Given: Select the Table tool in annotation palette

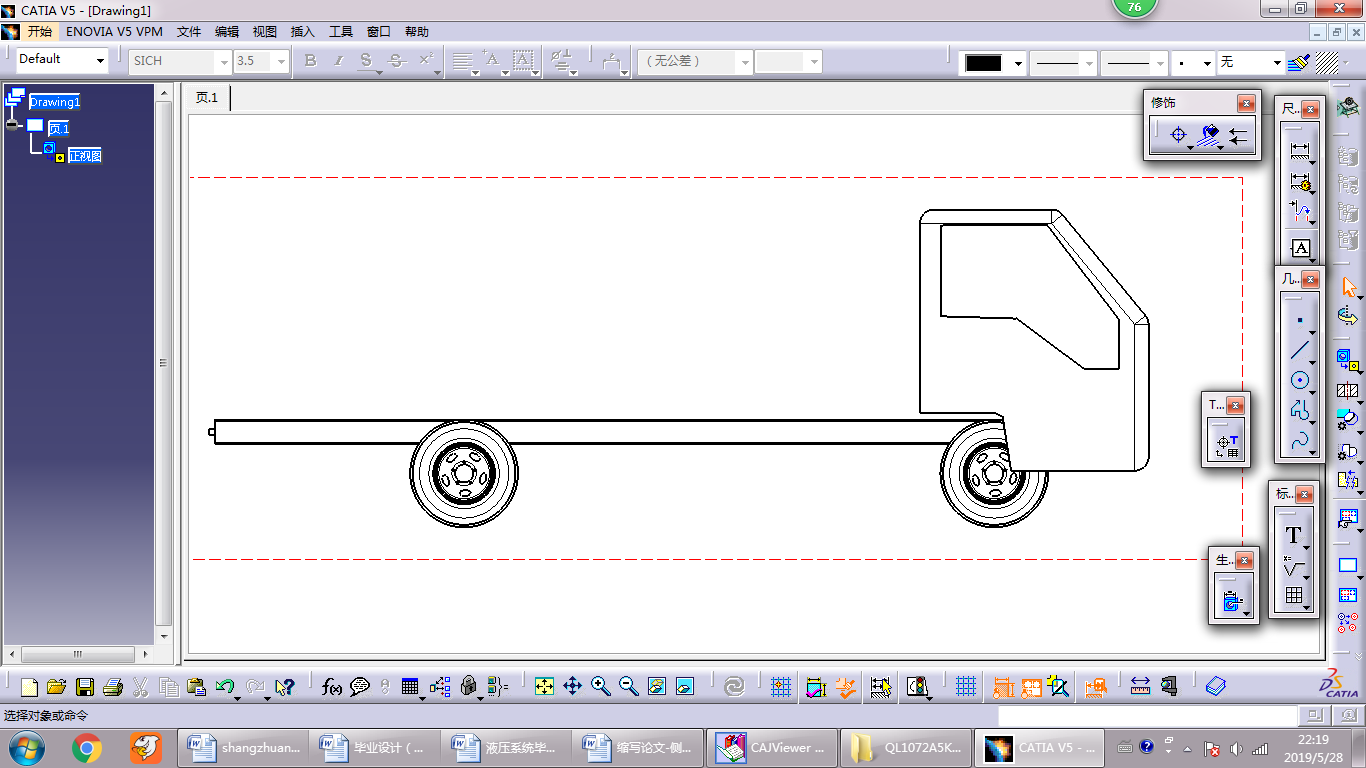Looking at the screenshot, I should click(1294, 596).
